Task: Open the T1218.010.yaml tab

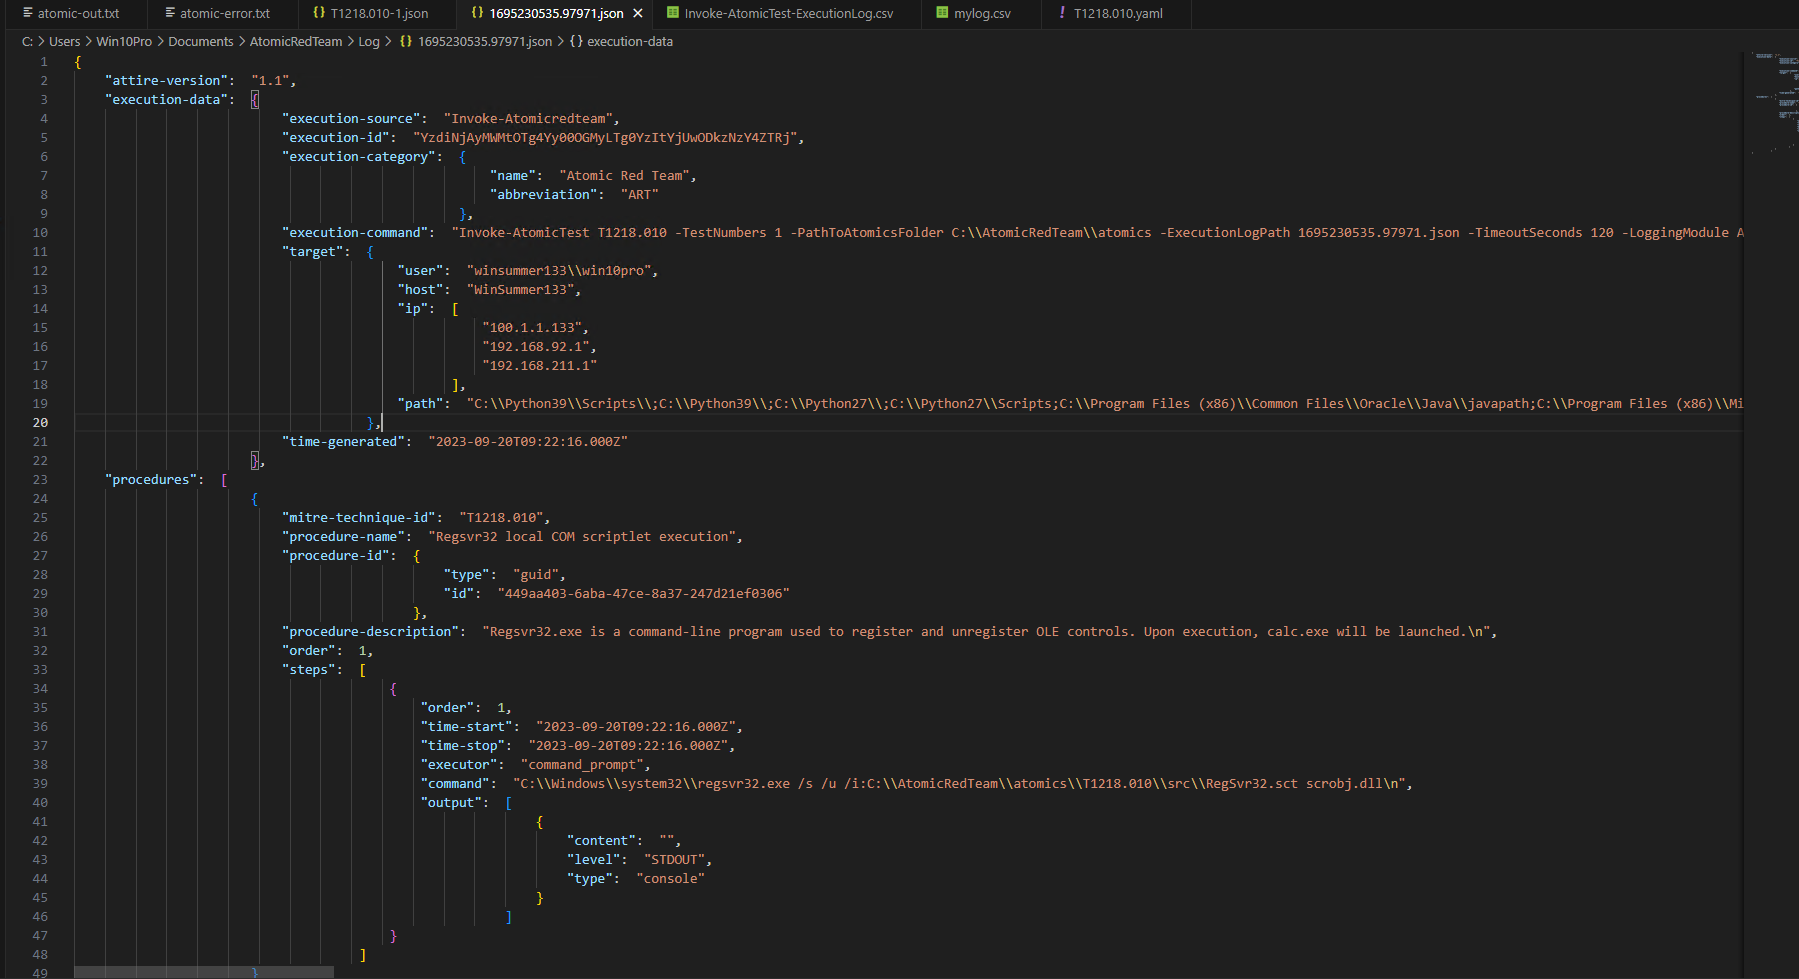Action: pos(1116,14)
